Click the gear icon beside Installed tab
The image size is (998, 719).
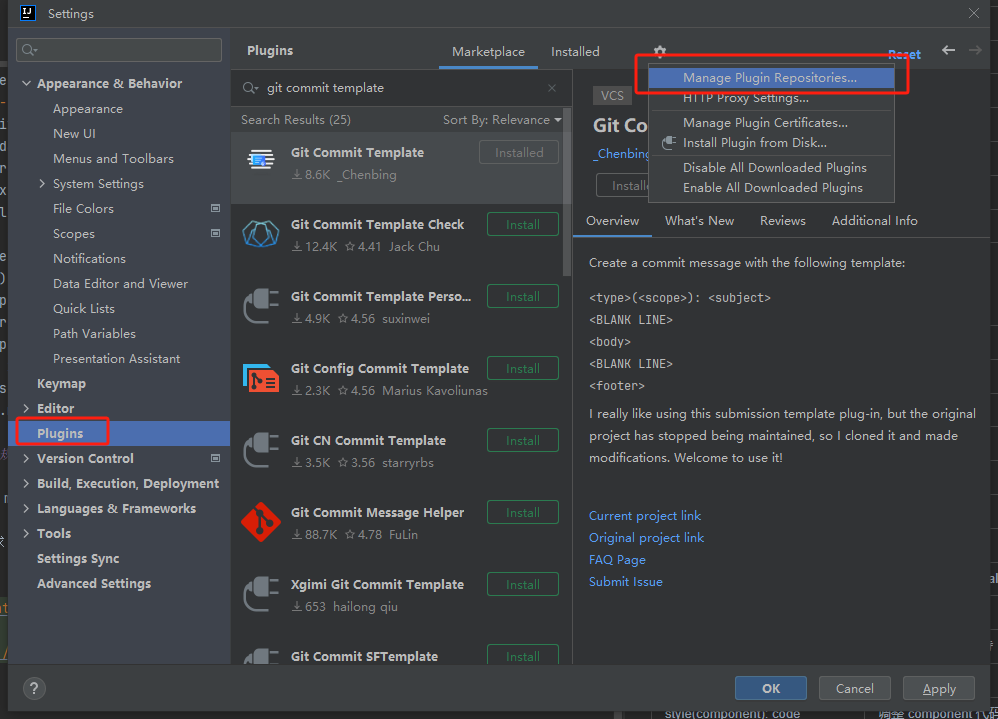(660, 51)
